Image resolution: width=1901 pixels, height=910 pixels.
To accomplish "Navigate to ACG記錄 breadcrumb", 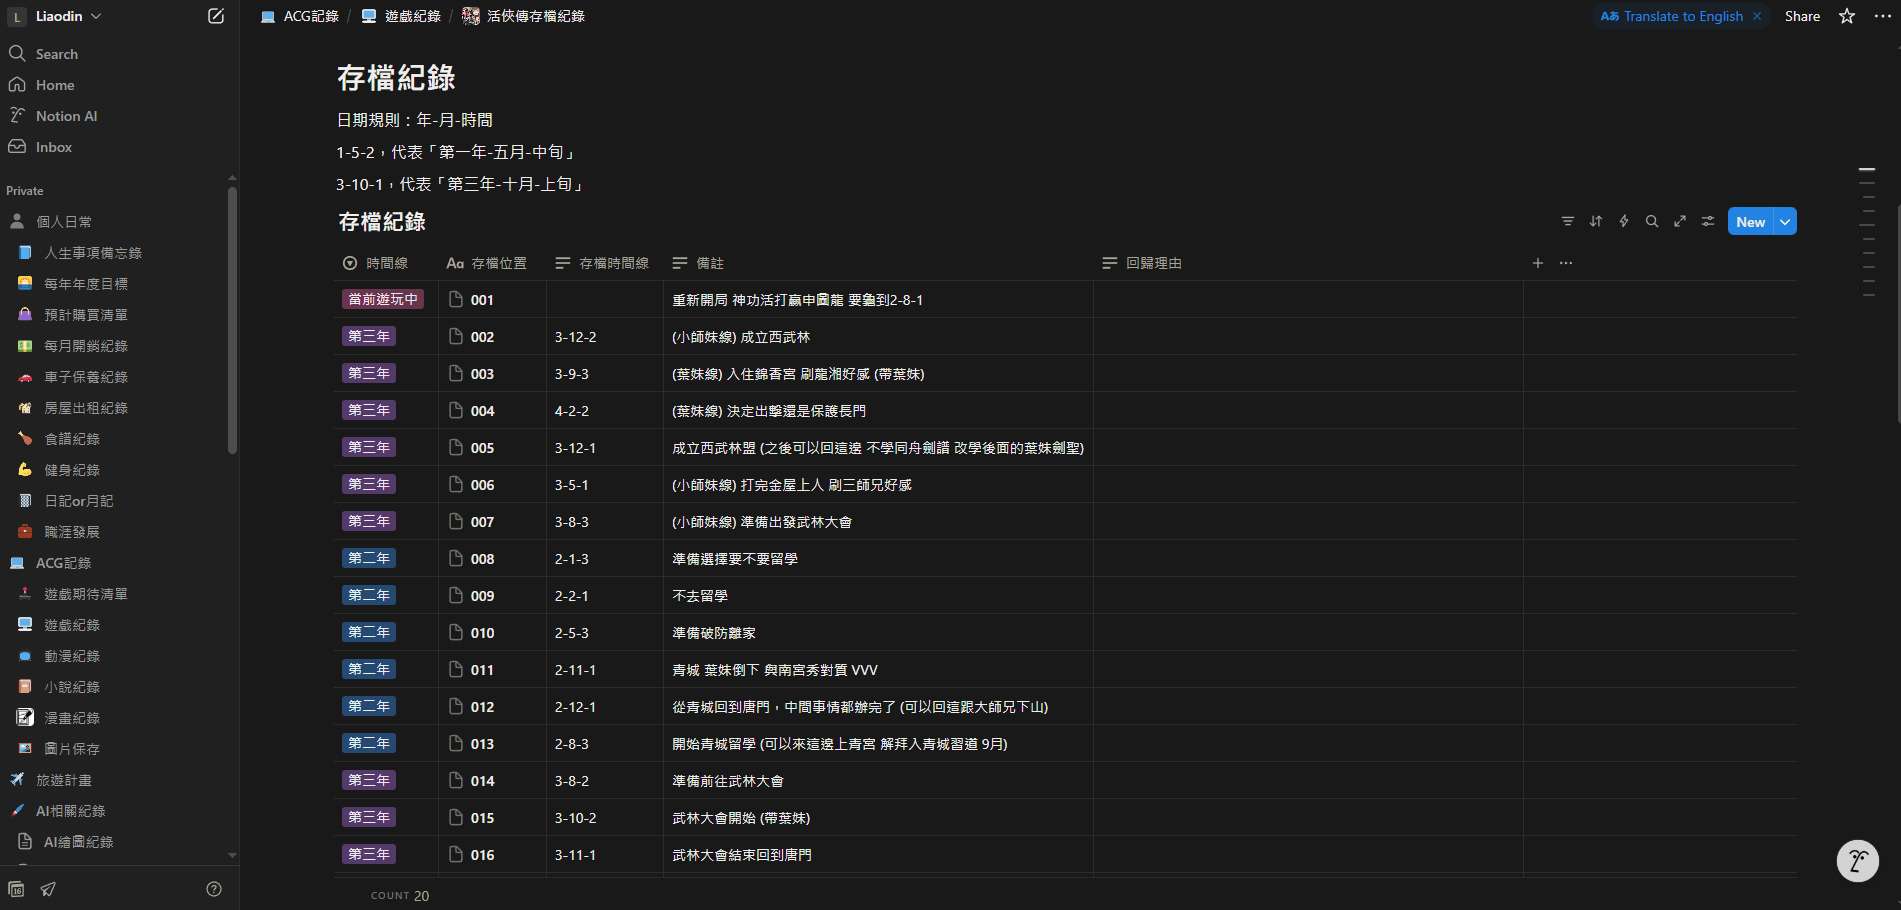I will (299, 16).
